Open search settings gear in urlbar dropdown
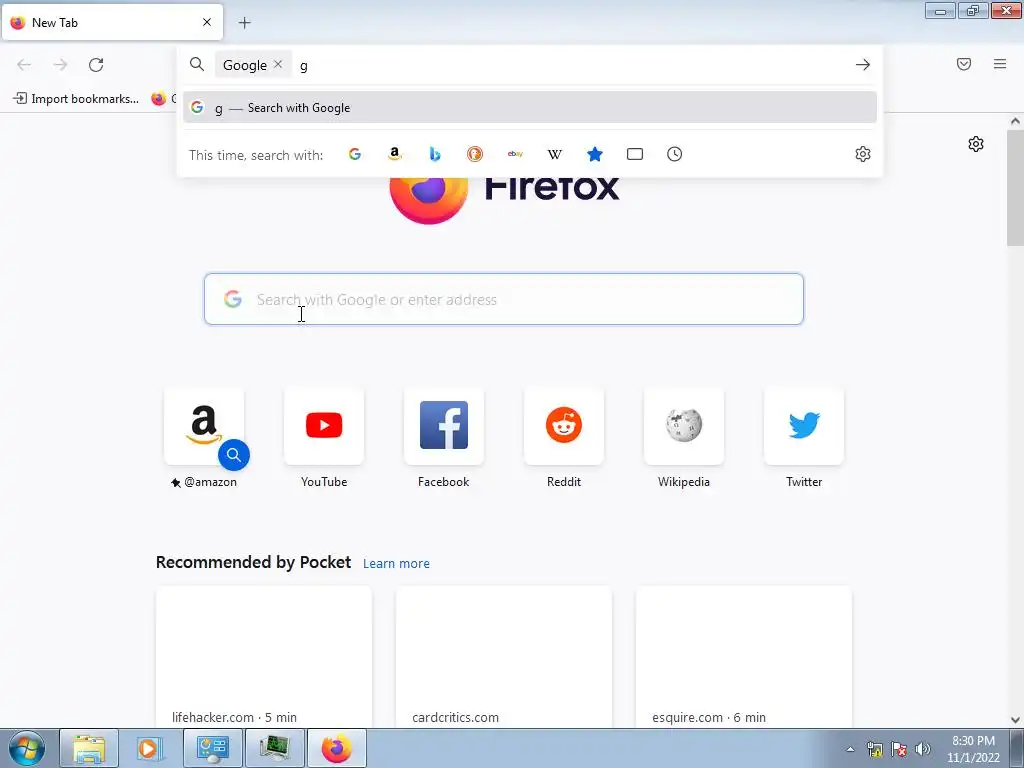The height and width of the screenshot is (768, 1024). coord(863,154)
